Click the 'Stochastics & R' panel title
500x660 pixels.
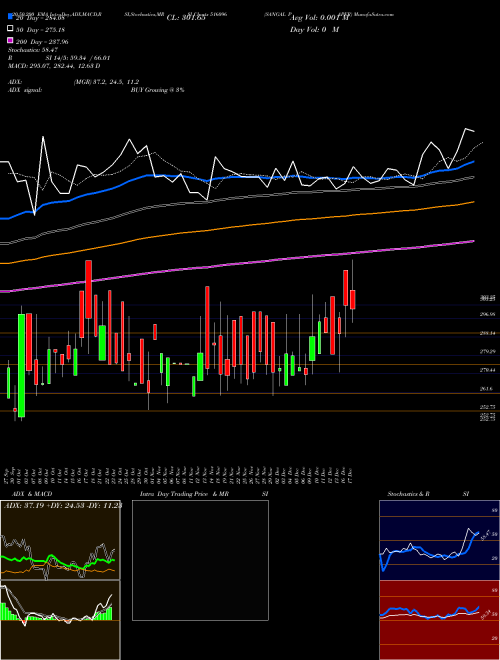click(408, 494)
